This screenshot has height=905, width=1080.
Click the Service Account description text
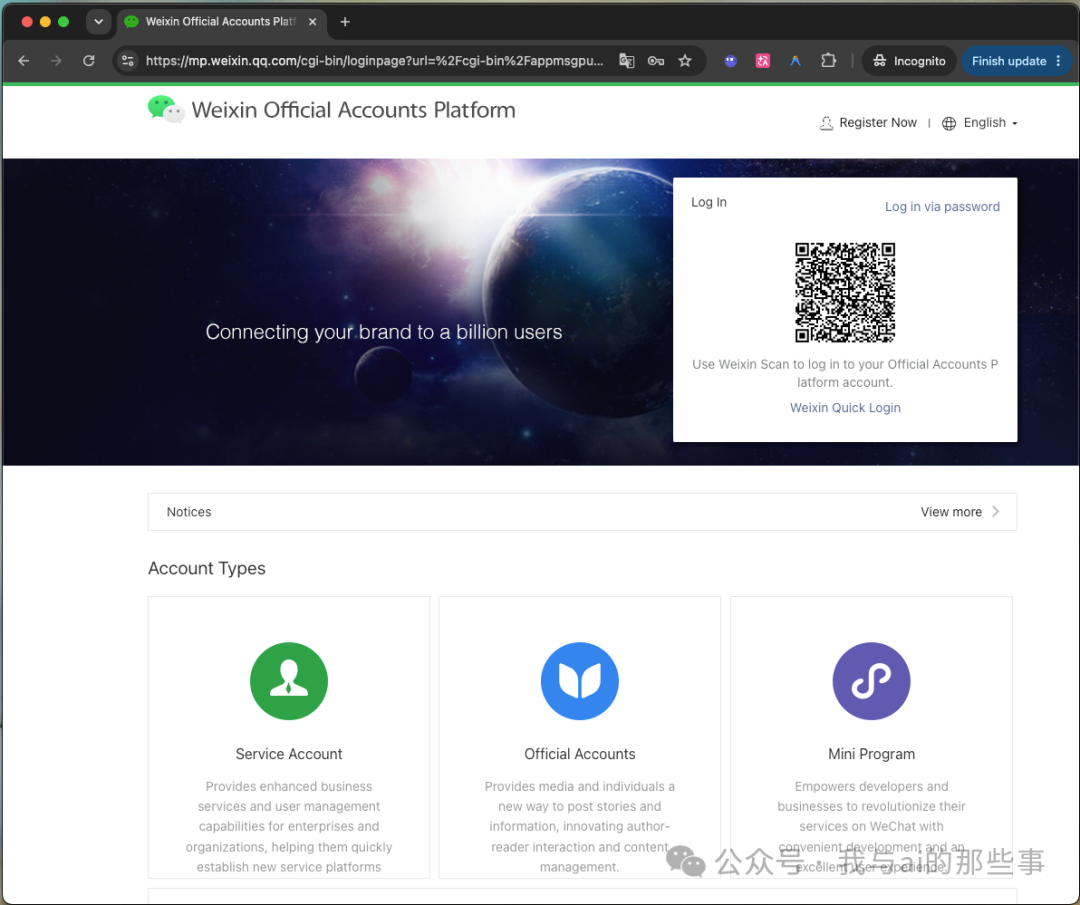click(289, 826)
